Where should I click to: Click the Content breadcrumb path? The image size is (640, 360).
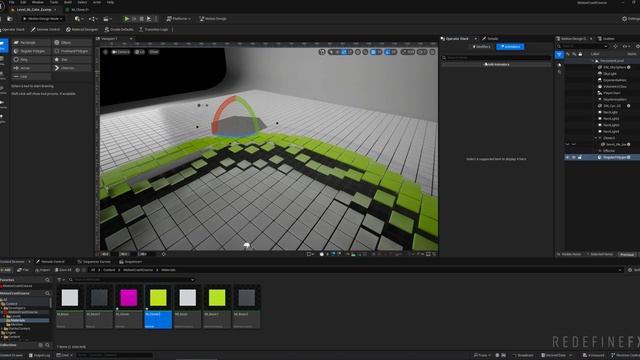(109, 270)
